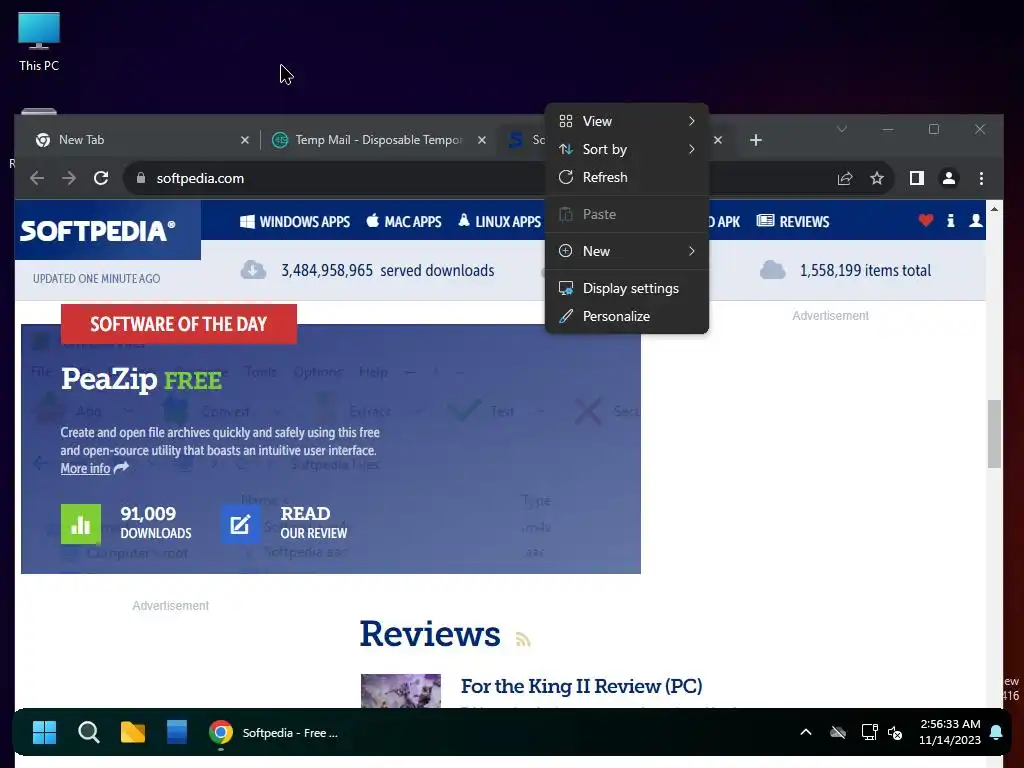Open Mac Apps section
Screen dimensions: 1024x768
[x=404, y=221]
